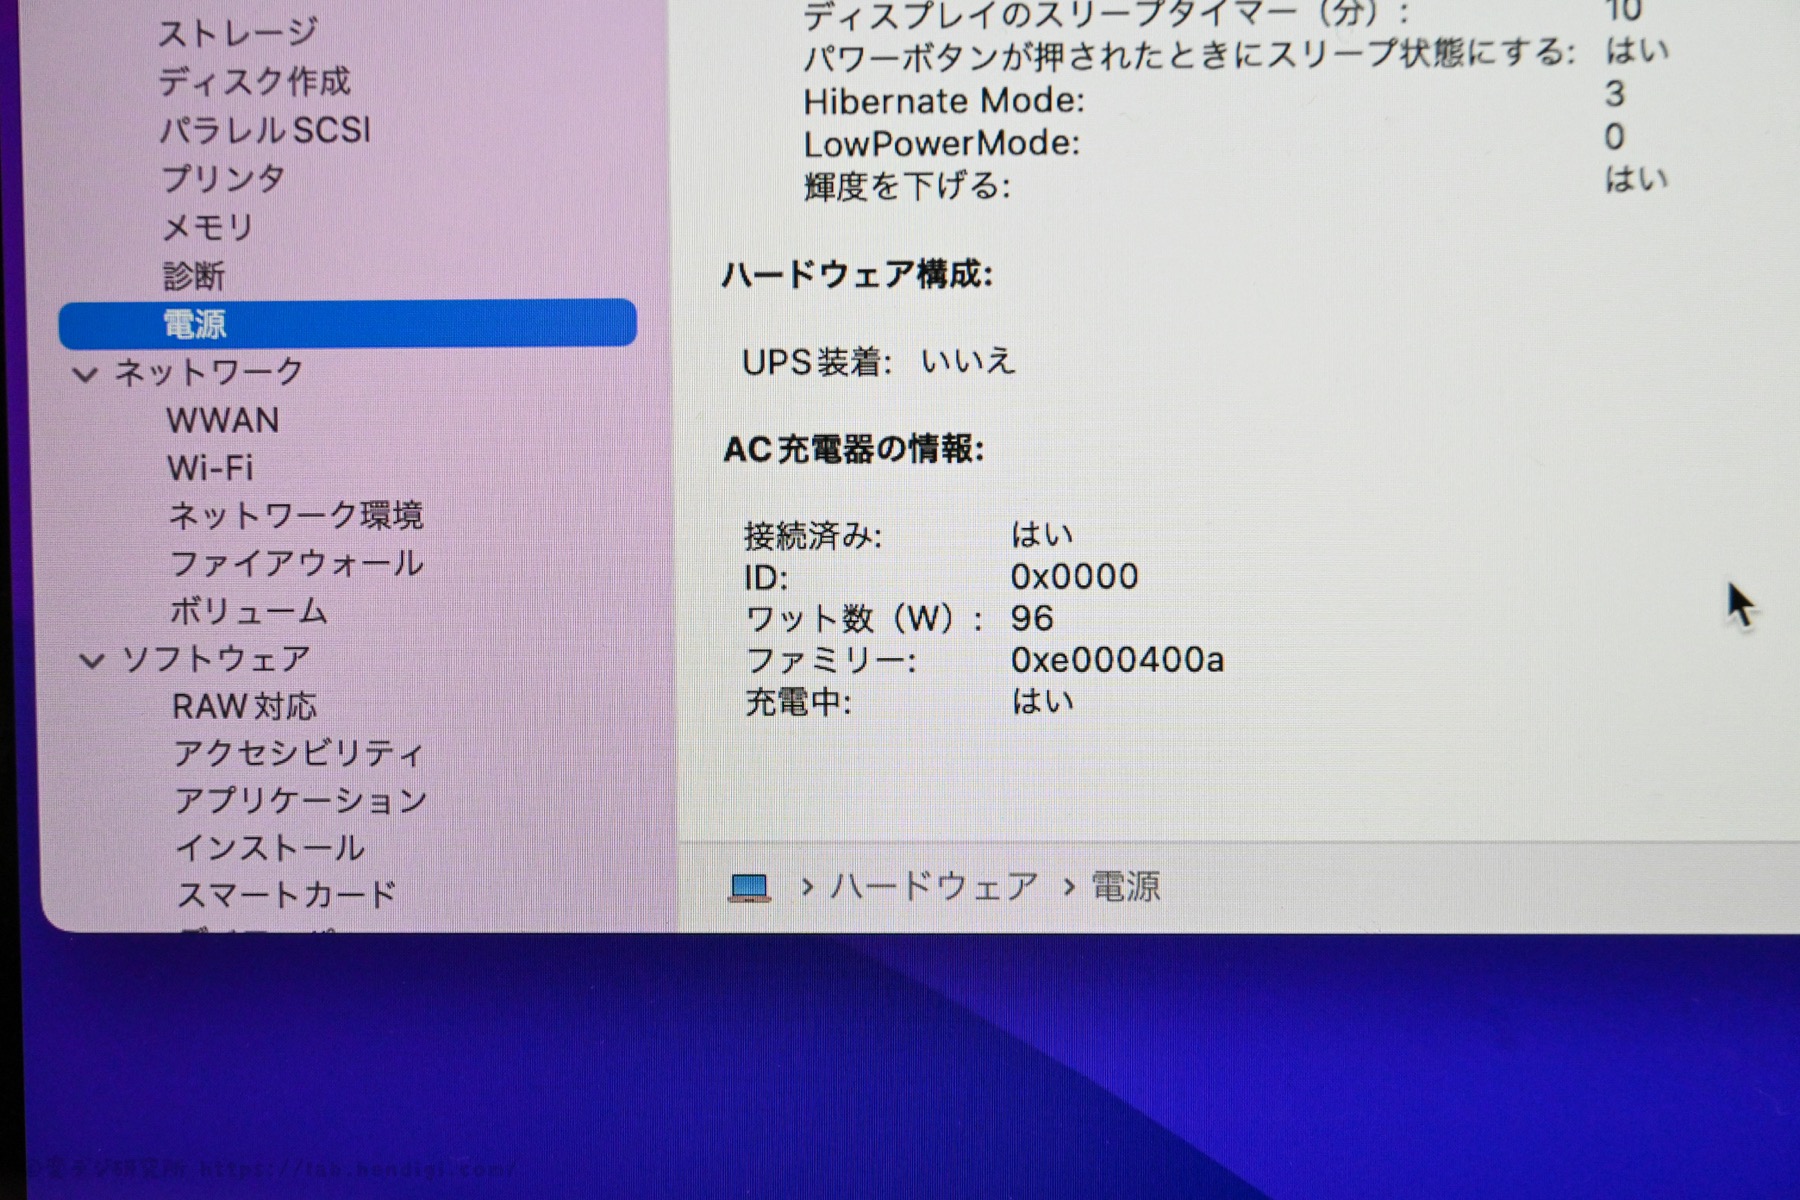Select ストレージ in the sidebar
The width and height of the screenshot is (1800, 1200).
[x=238, y=32]
